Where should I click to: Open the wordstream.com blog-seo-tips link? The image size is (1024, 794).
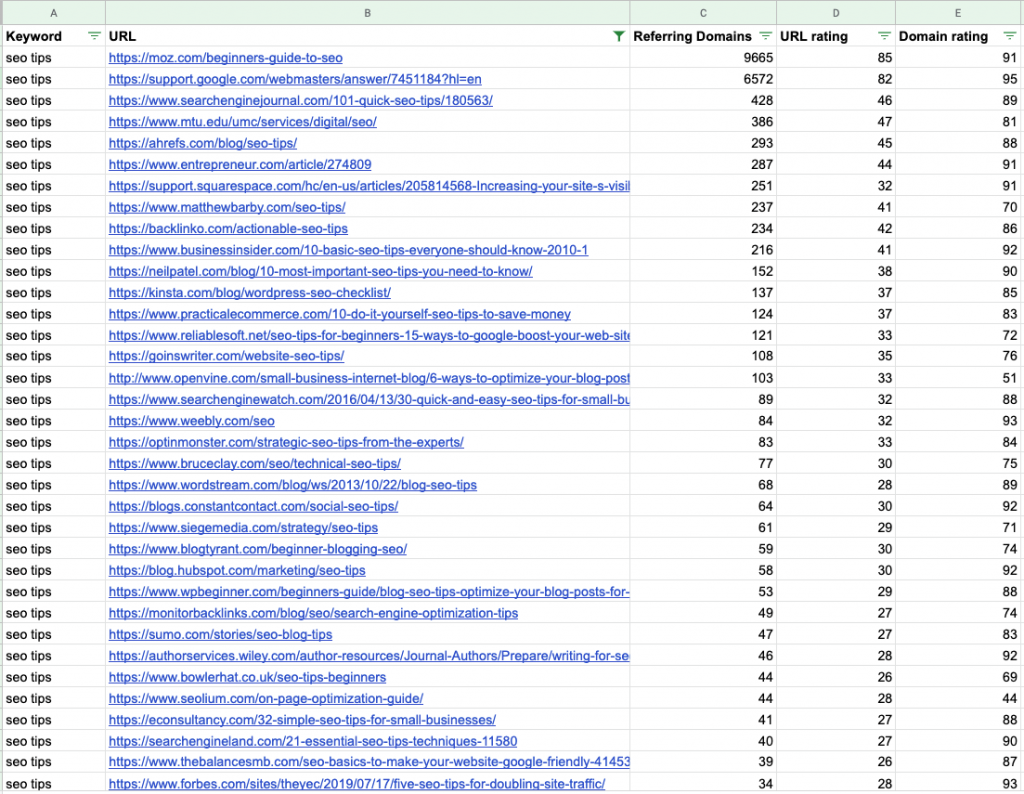point(293,485)
